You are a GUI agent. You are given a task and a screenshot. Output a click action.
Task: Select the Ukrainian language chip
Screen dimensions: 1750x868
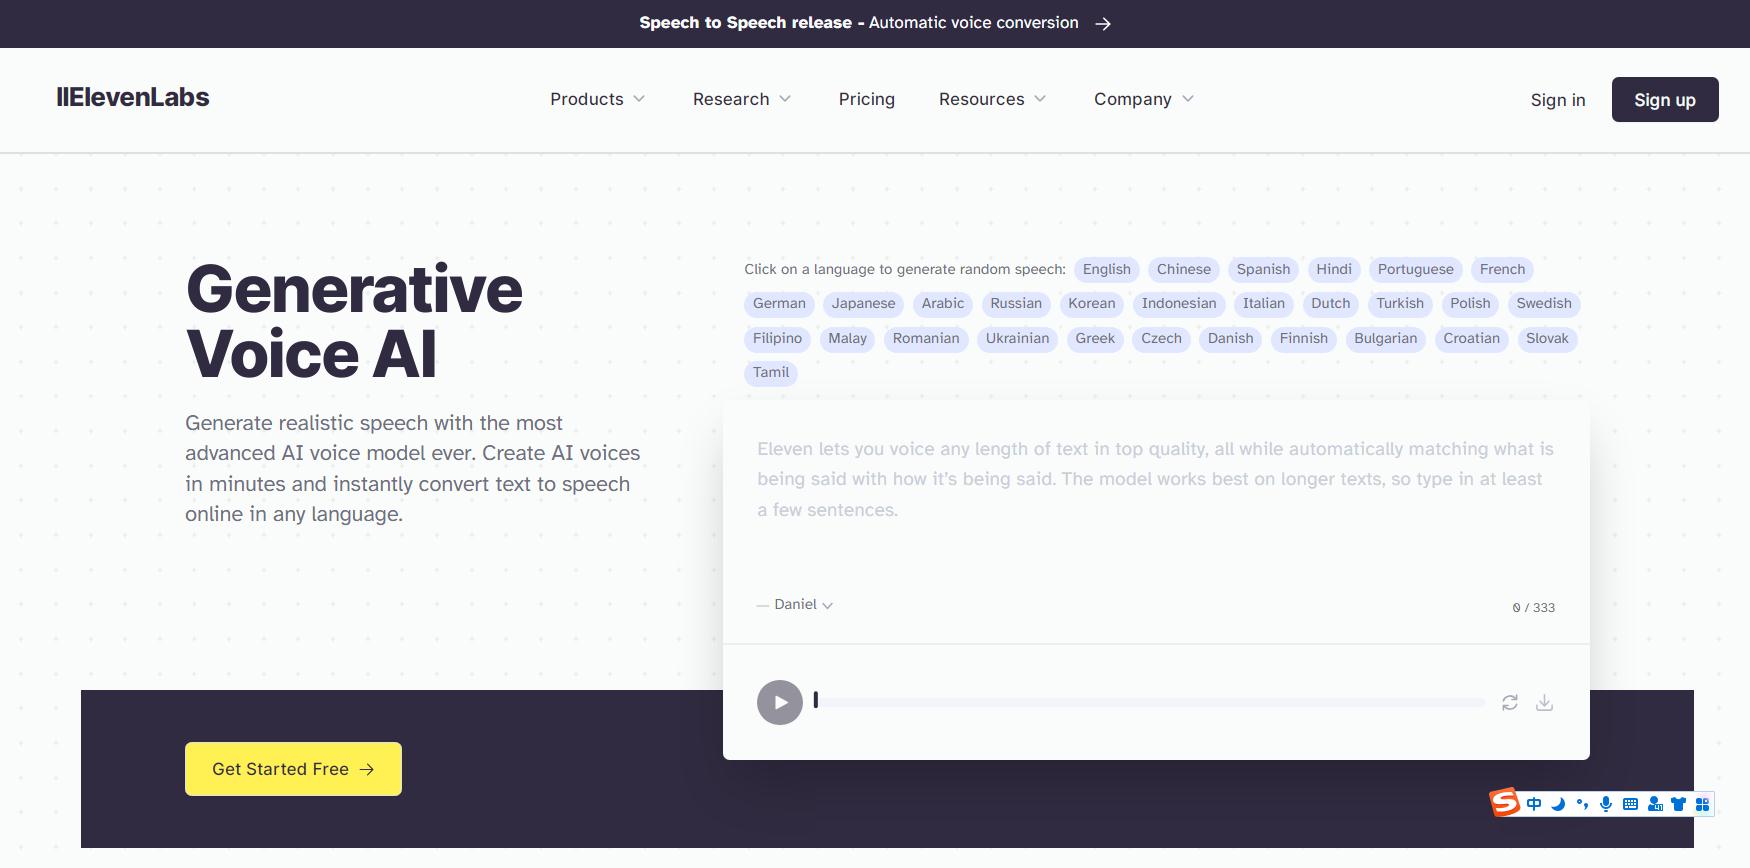point(1018,339)
